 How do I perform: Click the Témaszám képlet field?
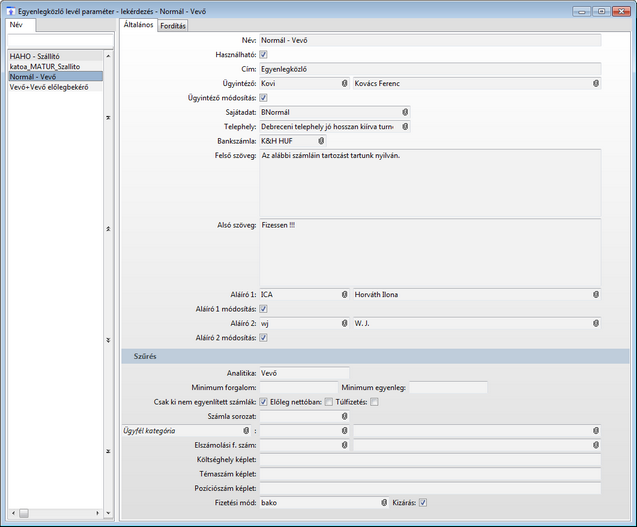point(430,474)
